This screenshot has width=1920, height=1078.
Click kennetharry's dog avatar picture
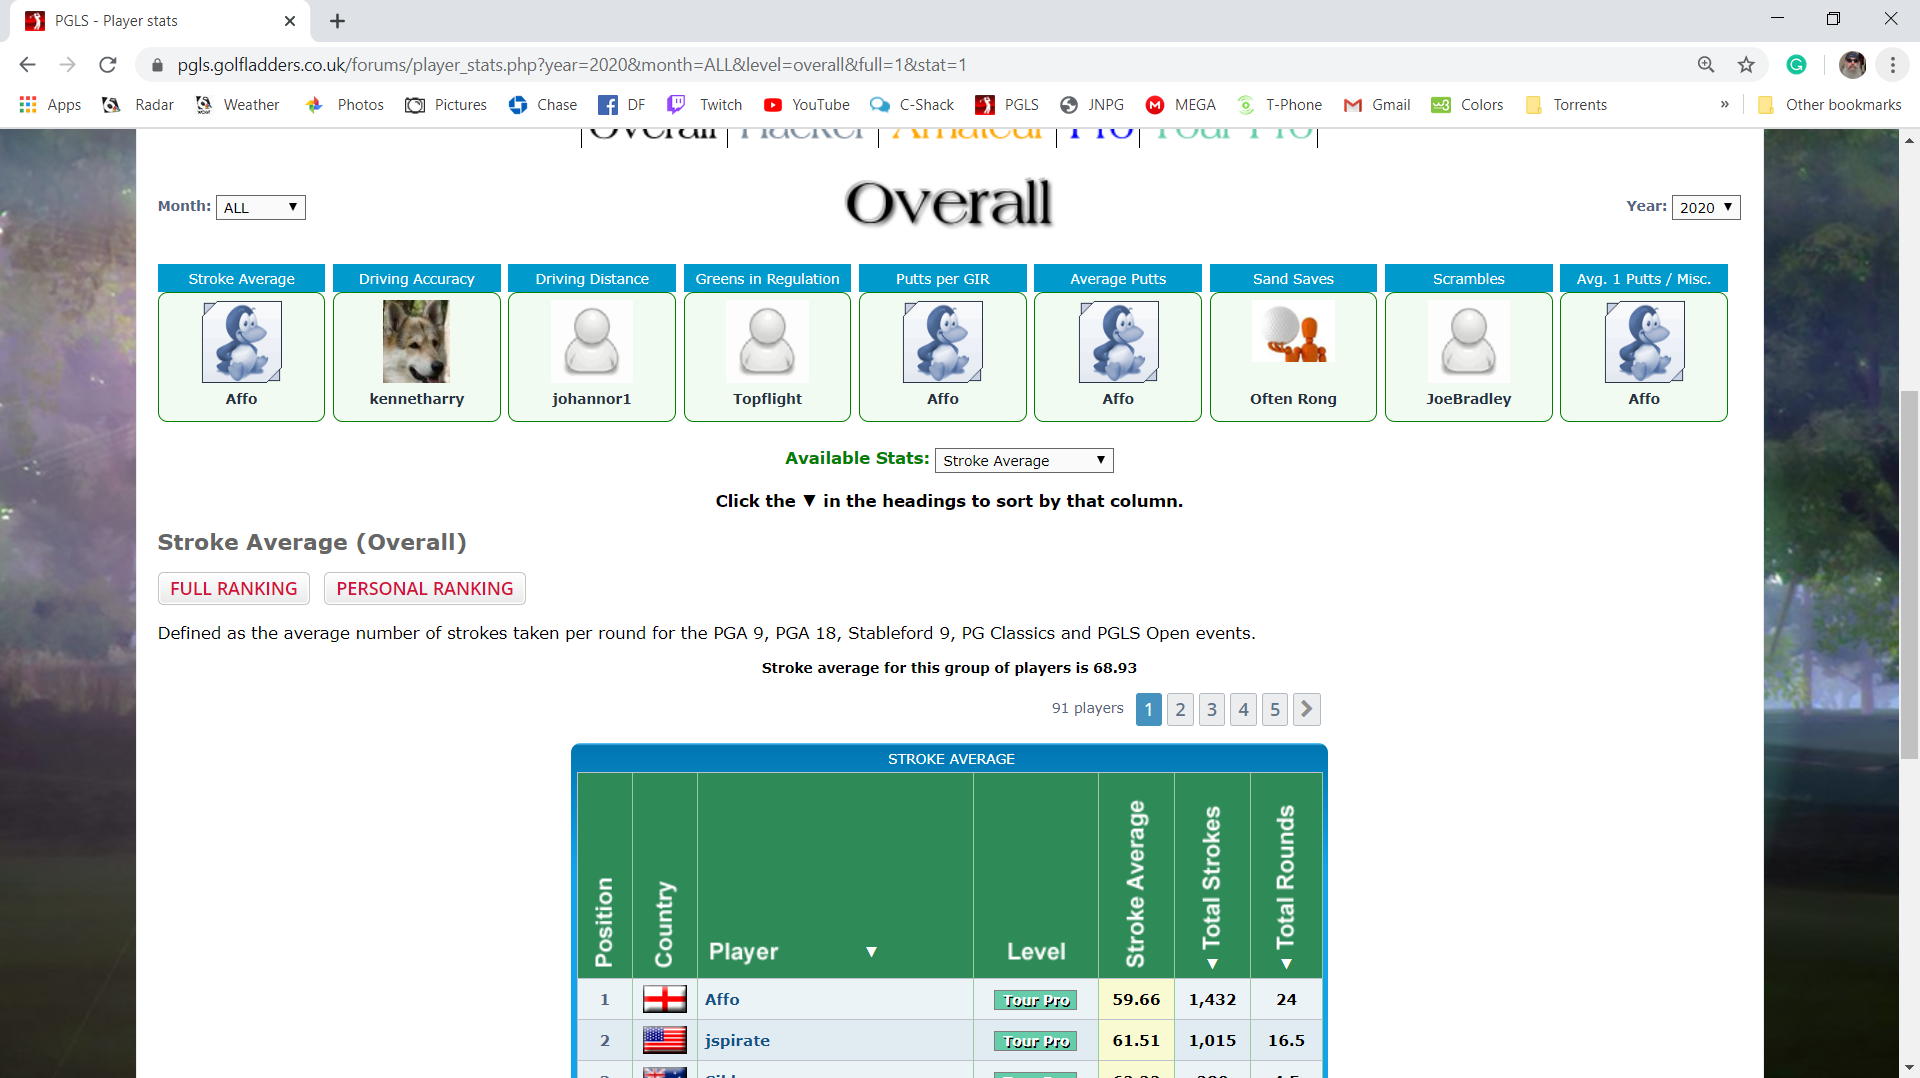[416, 342]
